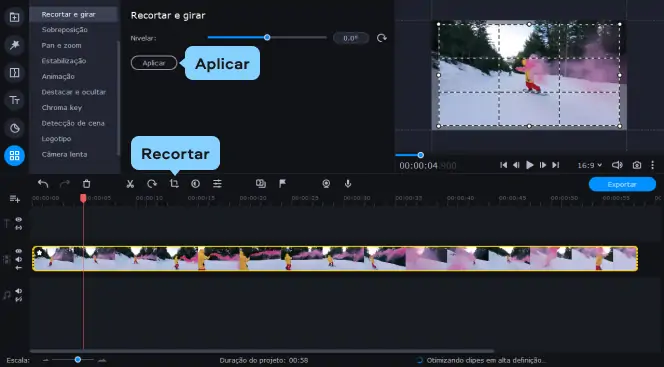This screenshot has width=664, height=367.
Task: Toggle titles track visibility eye icon
Action: point(19,220)
